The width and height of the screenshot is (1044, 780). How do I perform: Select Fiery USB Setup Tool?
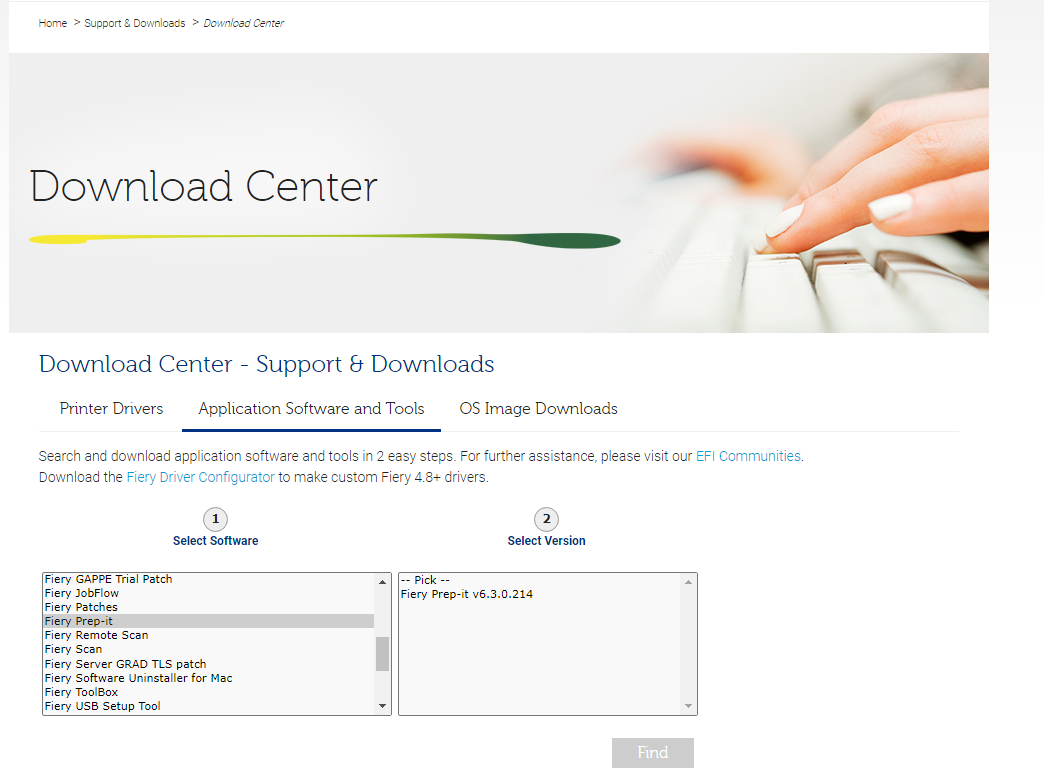(x=102, y=706)
